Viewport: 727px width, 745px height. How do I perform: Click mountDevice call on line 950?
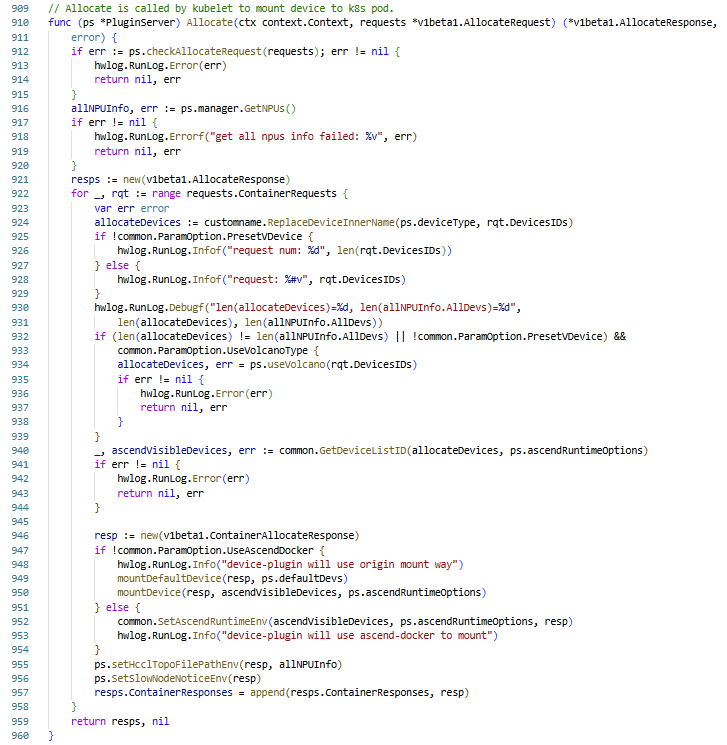(x=149, y=593)
